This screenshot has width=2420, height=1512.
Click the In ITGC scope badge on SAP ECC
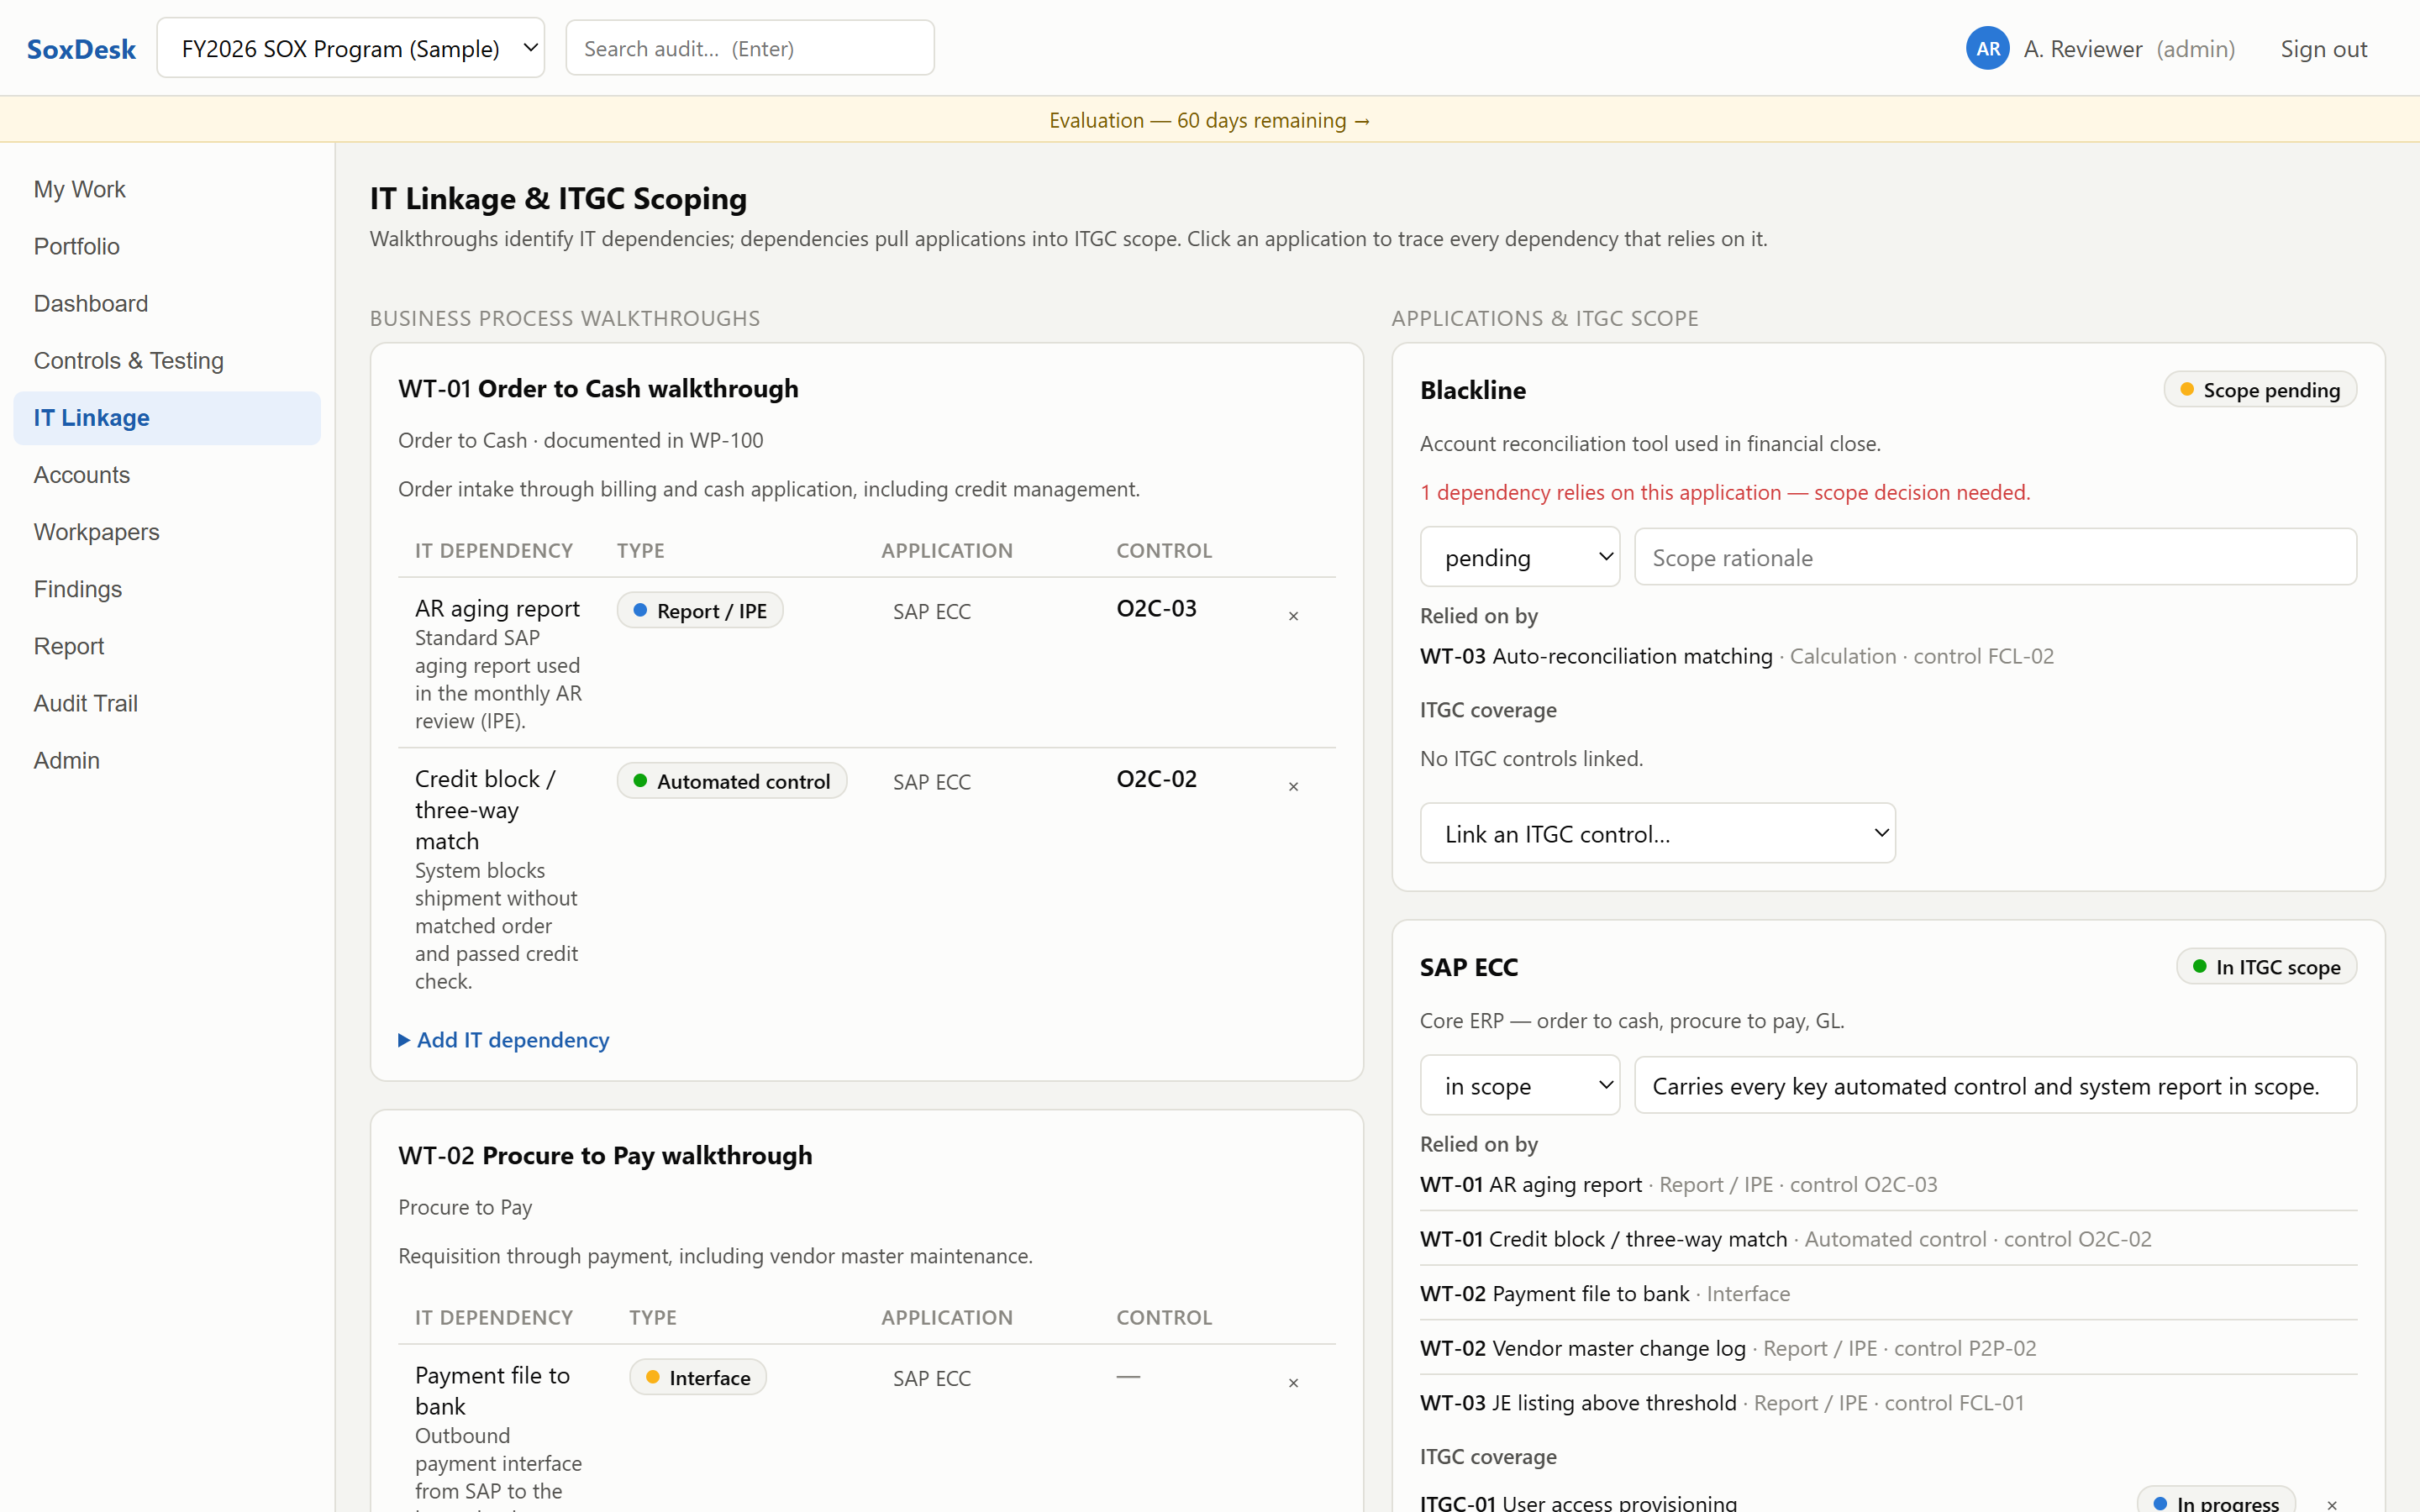tap(2266, 967)
